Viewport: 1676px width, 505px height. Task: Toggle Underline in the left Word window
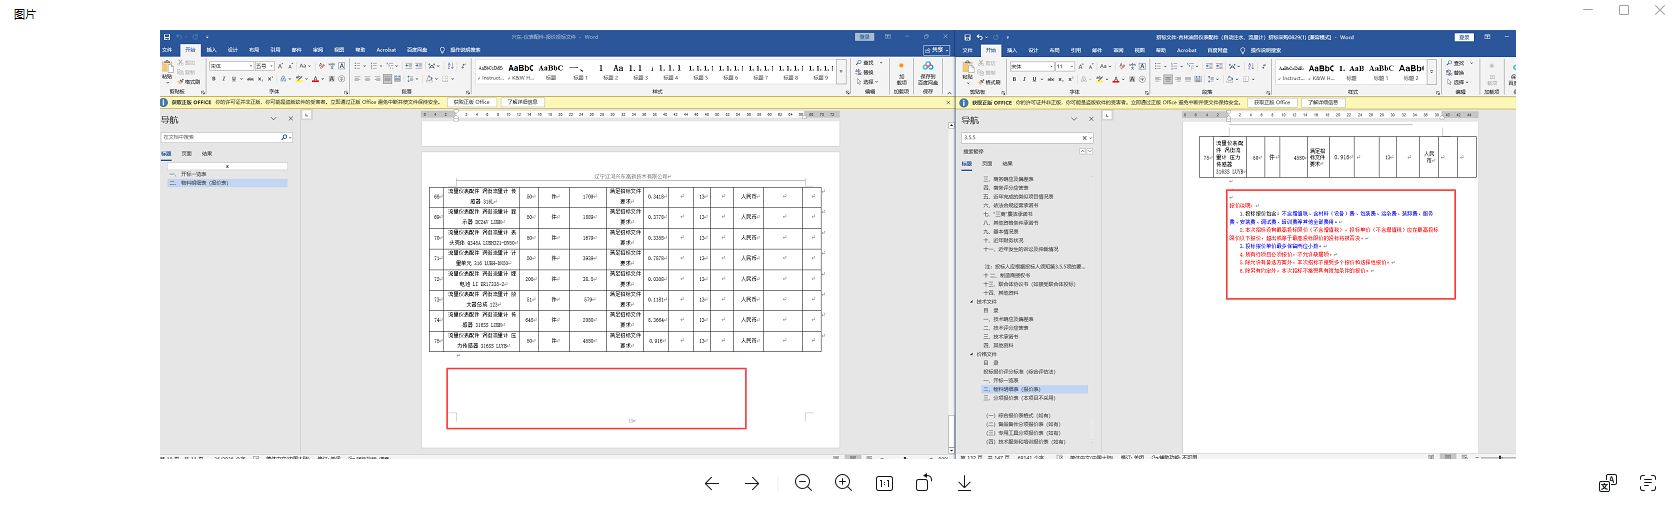pos(233,79)
